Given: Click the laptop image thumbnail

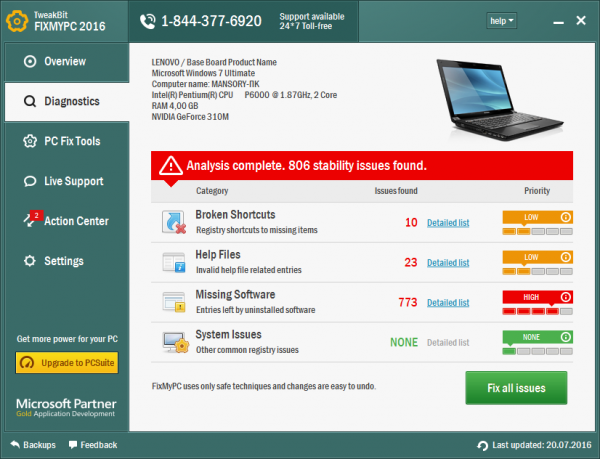Looking at the screenshot, I should pyautogui.click(x=499, y=99).
